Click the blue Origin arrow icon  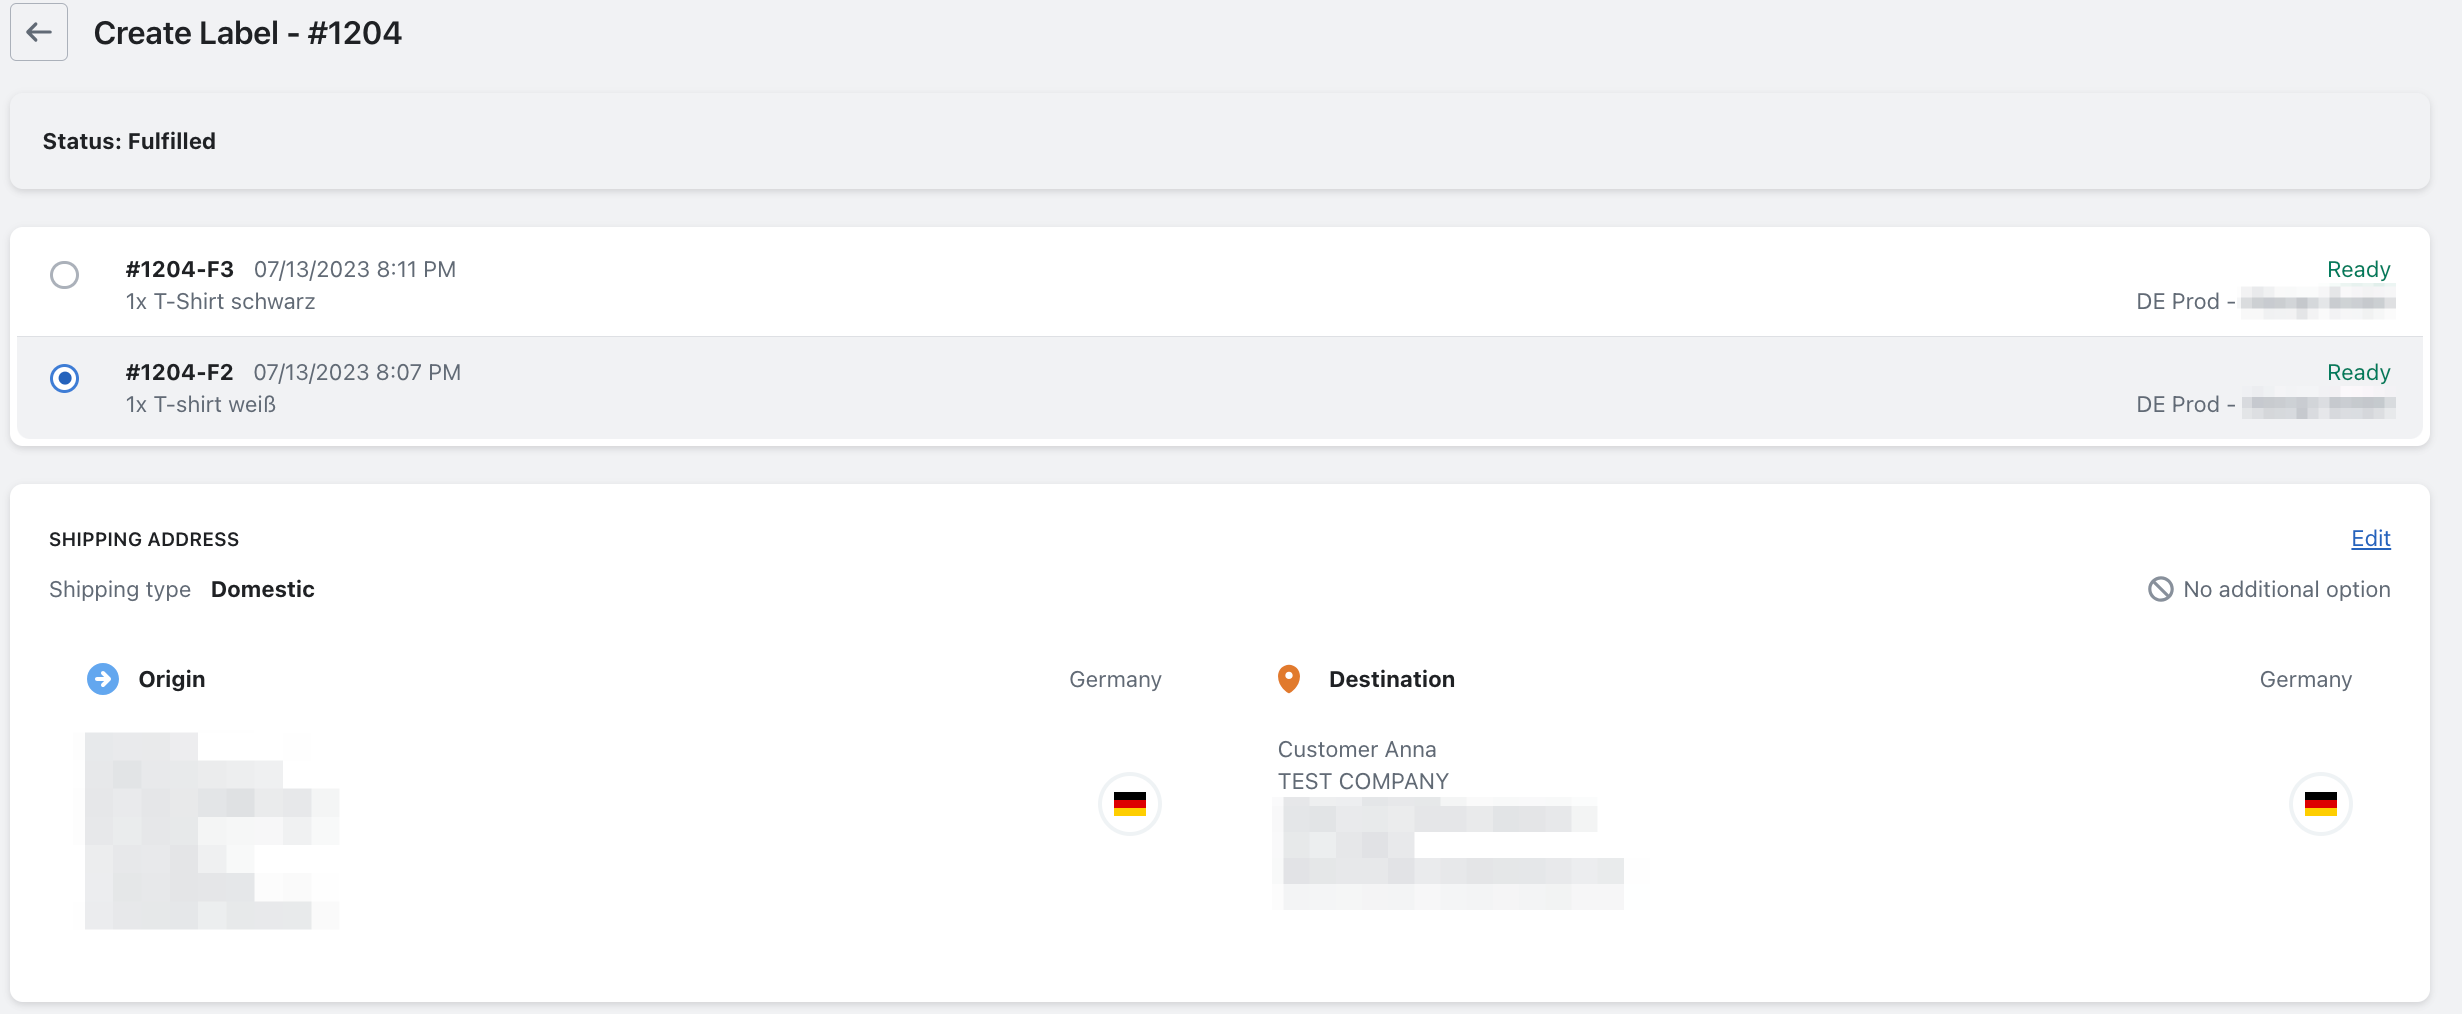pos(103,679)
